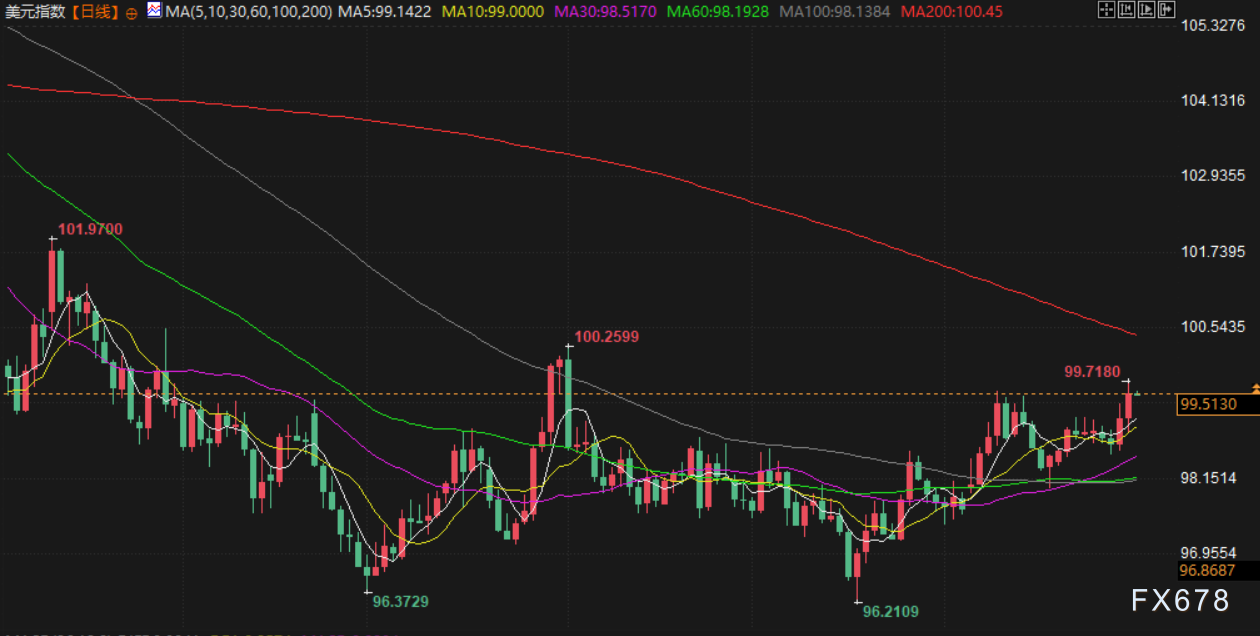Toggle the magenta MA30 legend
The image size is (1260, 636).
coord(603,12)
